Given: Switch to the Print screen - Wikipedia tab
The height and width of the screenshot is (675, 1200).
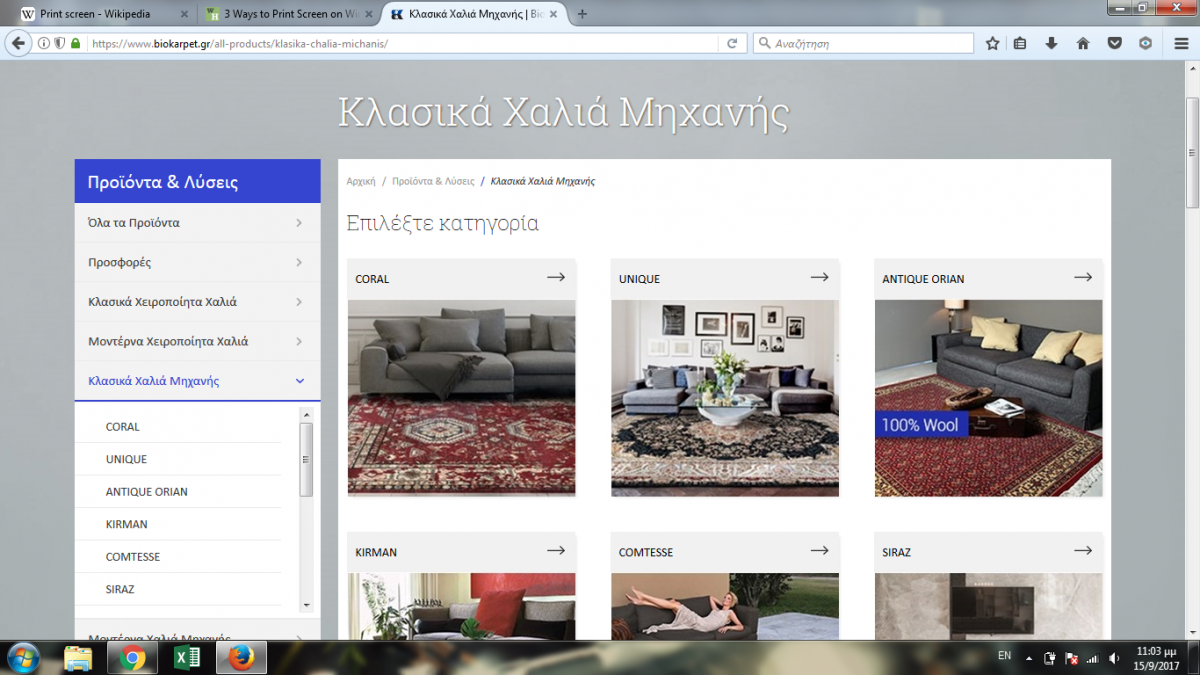Looking at the screenshot, I should (x=103, y=14).
